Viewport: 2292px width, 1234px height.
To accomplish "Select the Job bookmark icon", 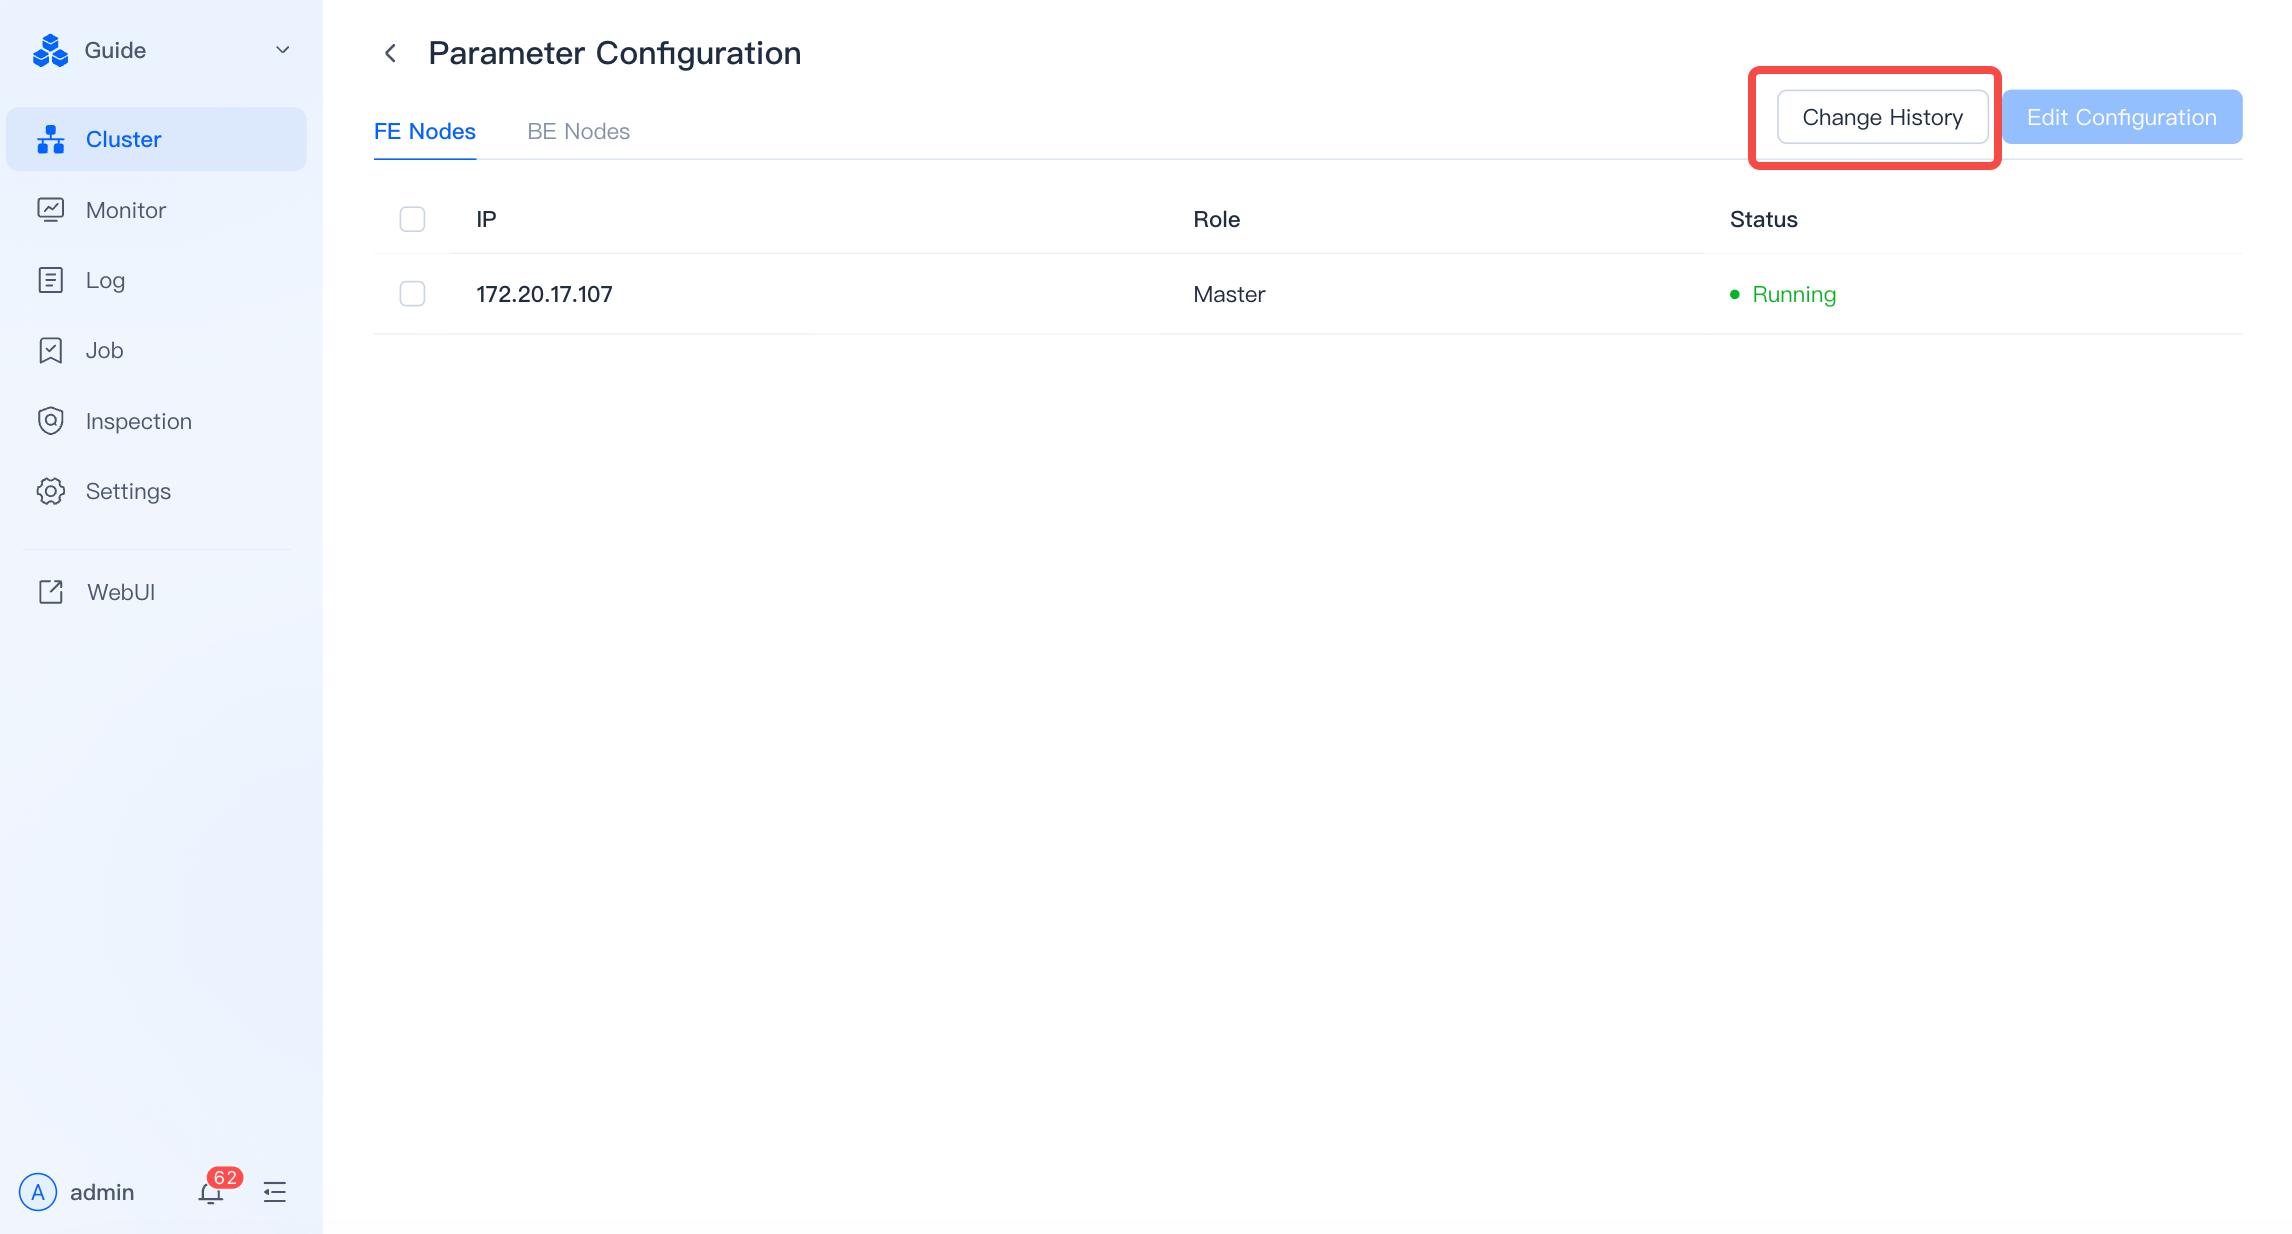I will (51, 350).
